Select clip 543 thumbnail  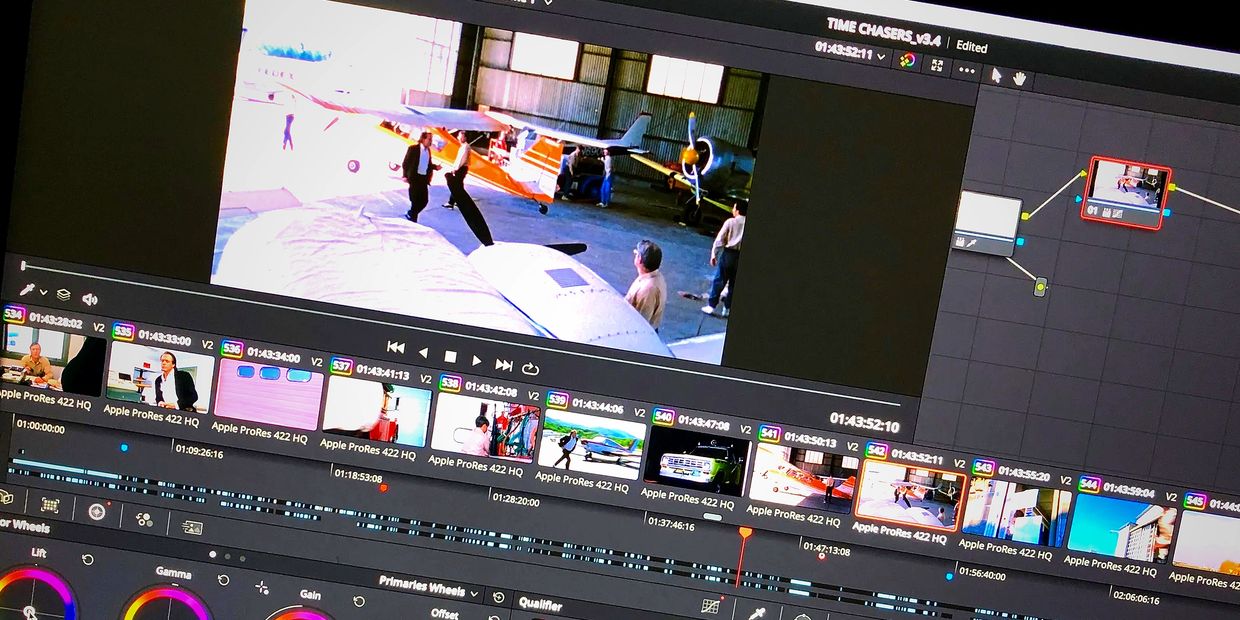1016,512
